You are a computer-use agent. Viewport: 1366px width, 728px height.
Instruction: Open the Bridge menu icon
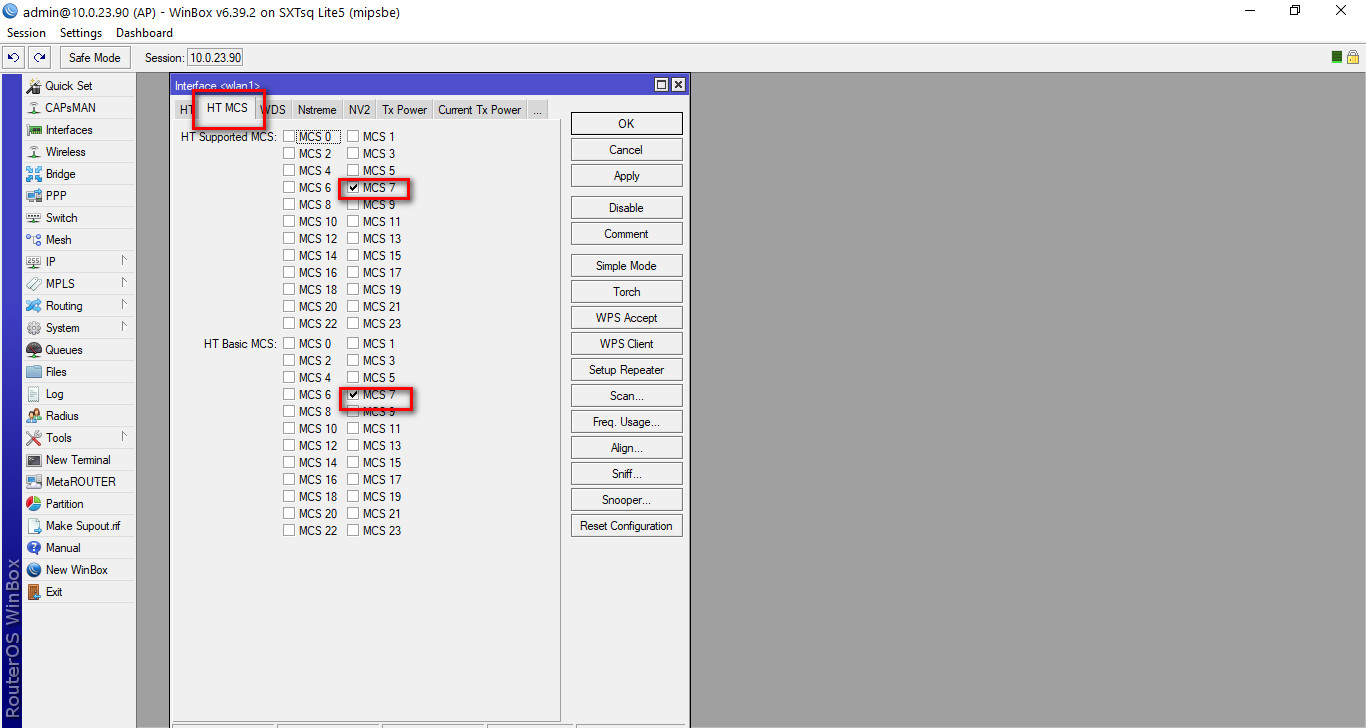(34, 174)
